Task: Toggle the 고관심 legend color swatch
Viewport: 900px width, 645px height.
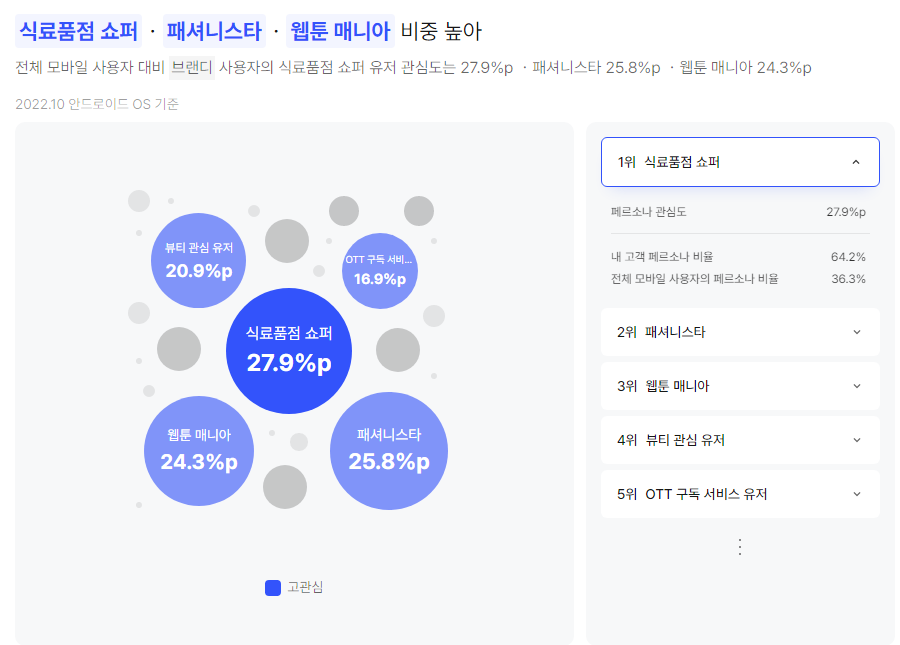Action: [x=273, y=588]
